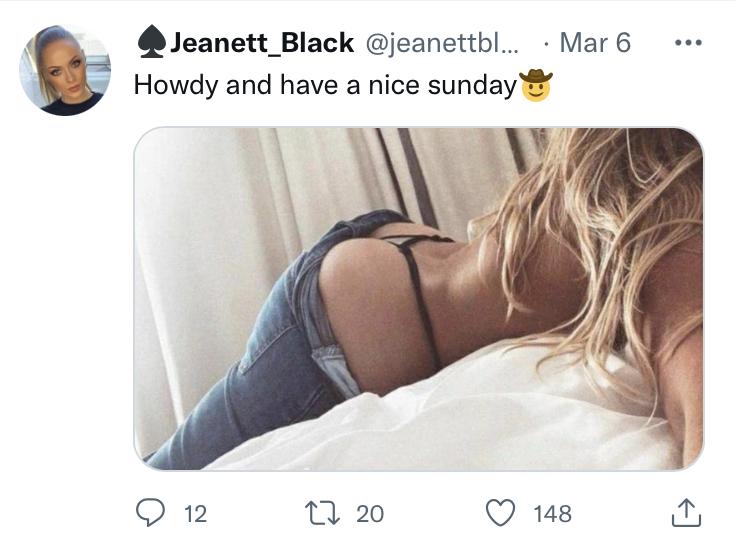Open the attached photo in the tweet
737x553 pixels.
(418, 299)
